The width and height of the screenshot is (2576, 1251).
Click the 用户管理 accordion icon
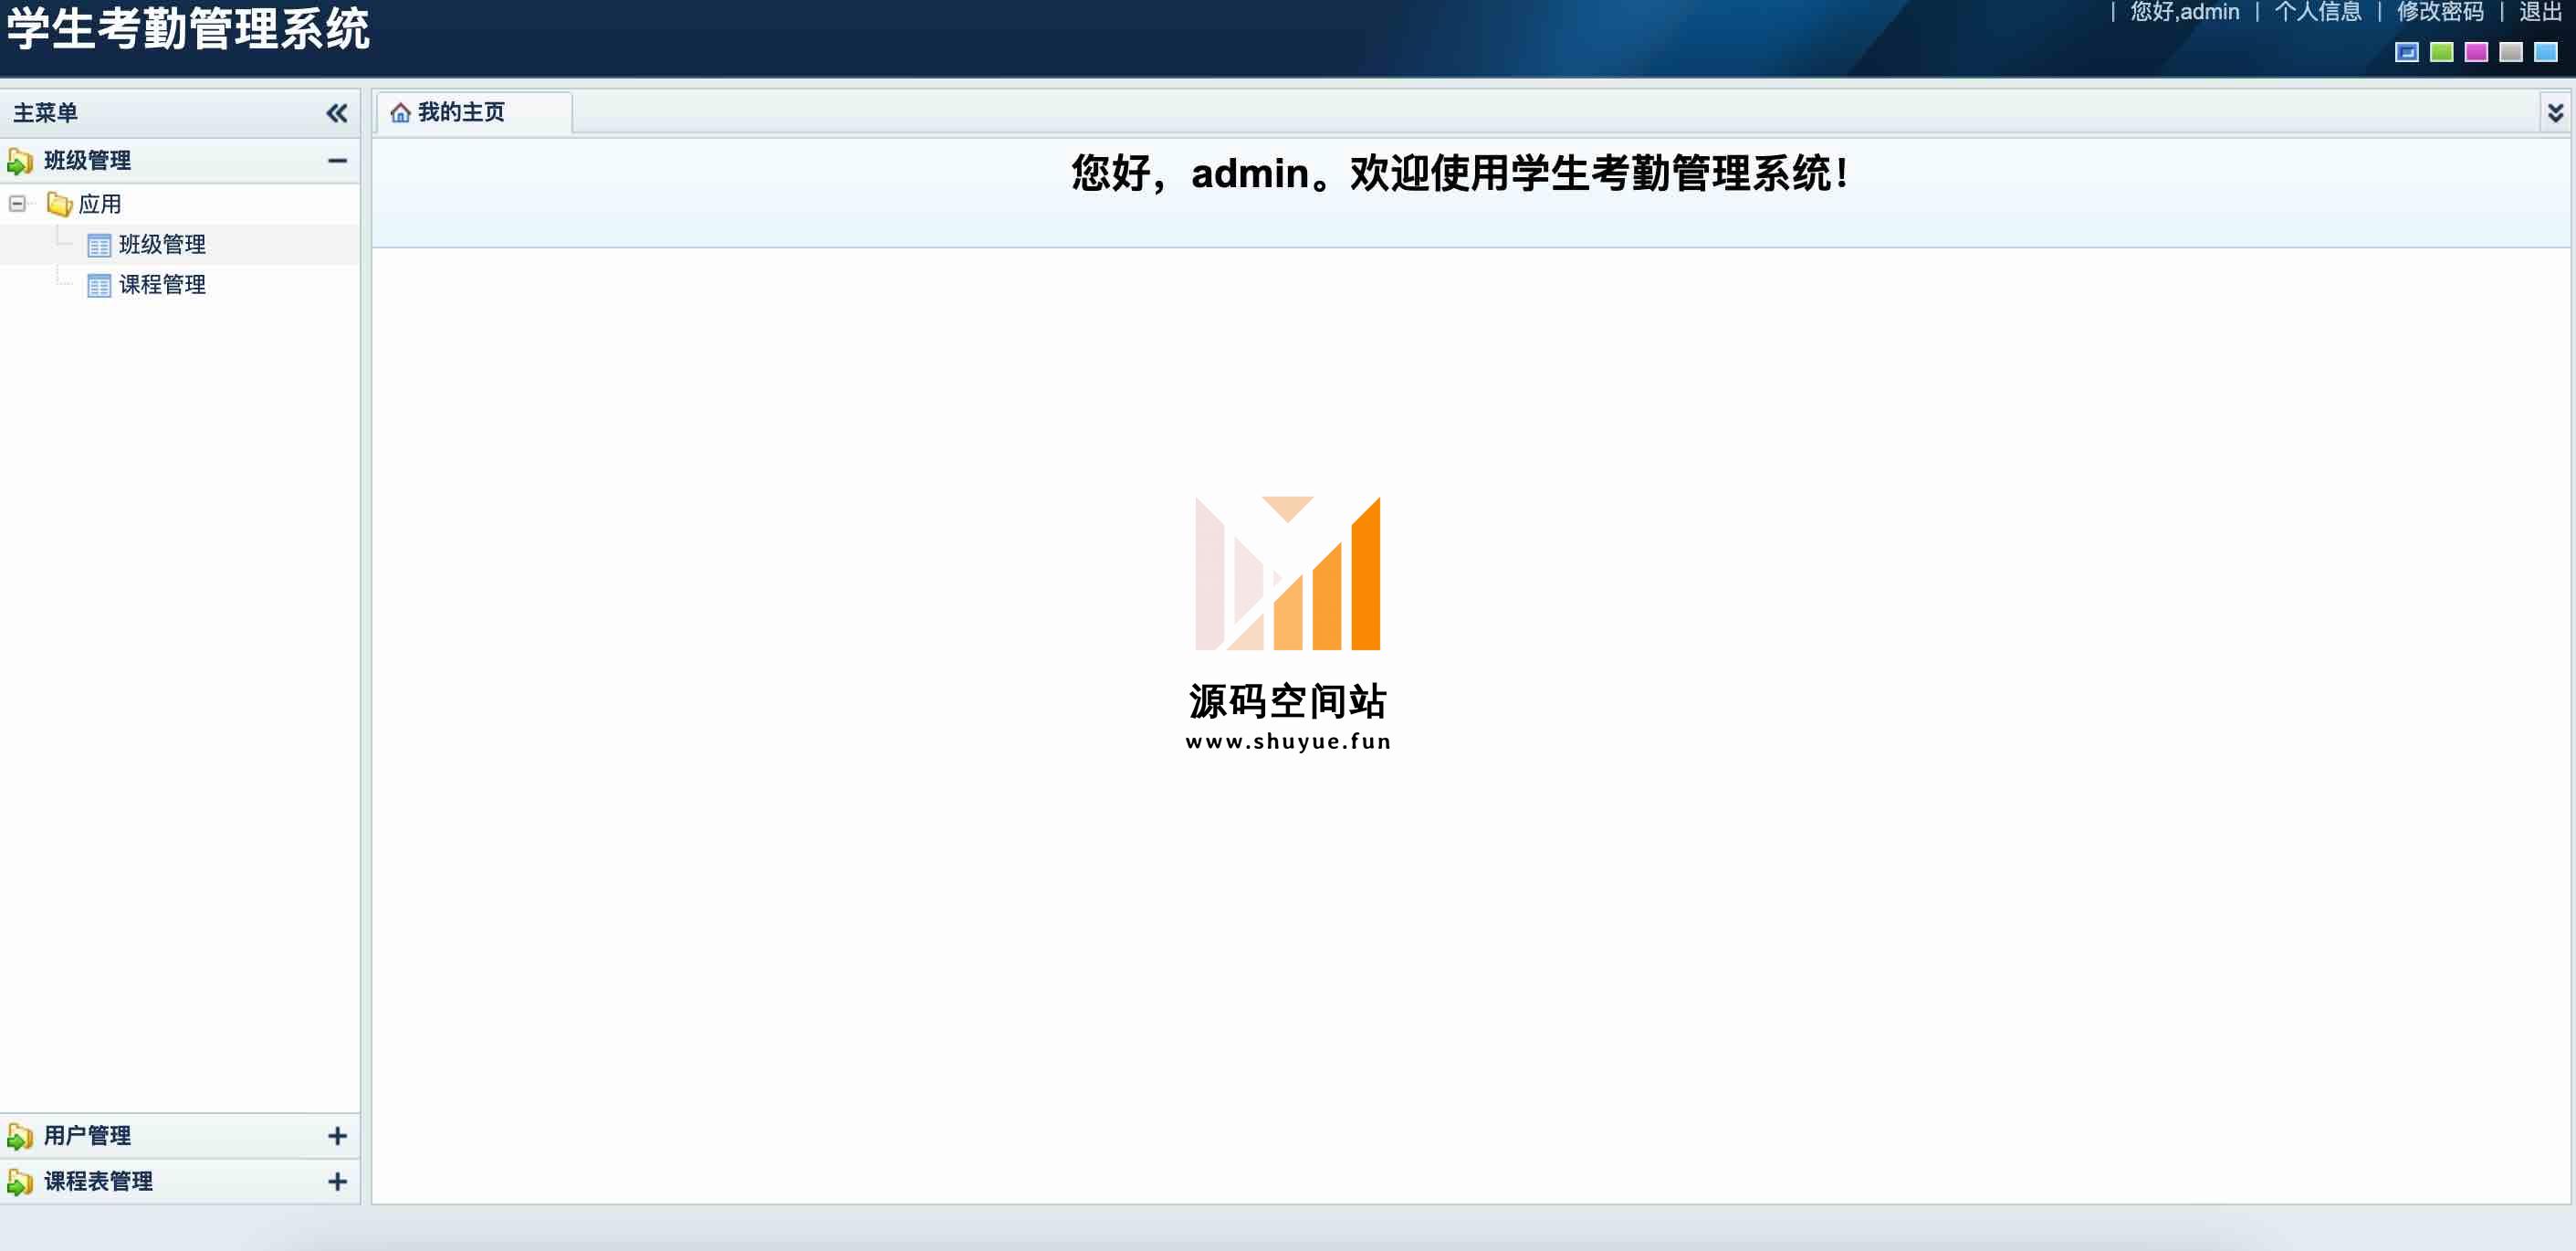(x=20, y=1136)
